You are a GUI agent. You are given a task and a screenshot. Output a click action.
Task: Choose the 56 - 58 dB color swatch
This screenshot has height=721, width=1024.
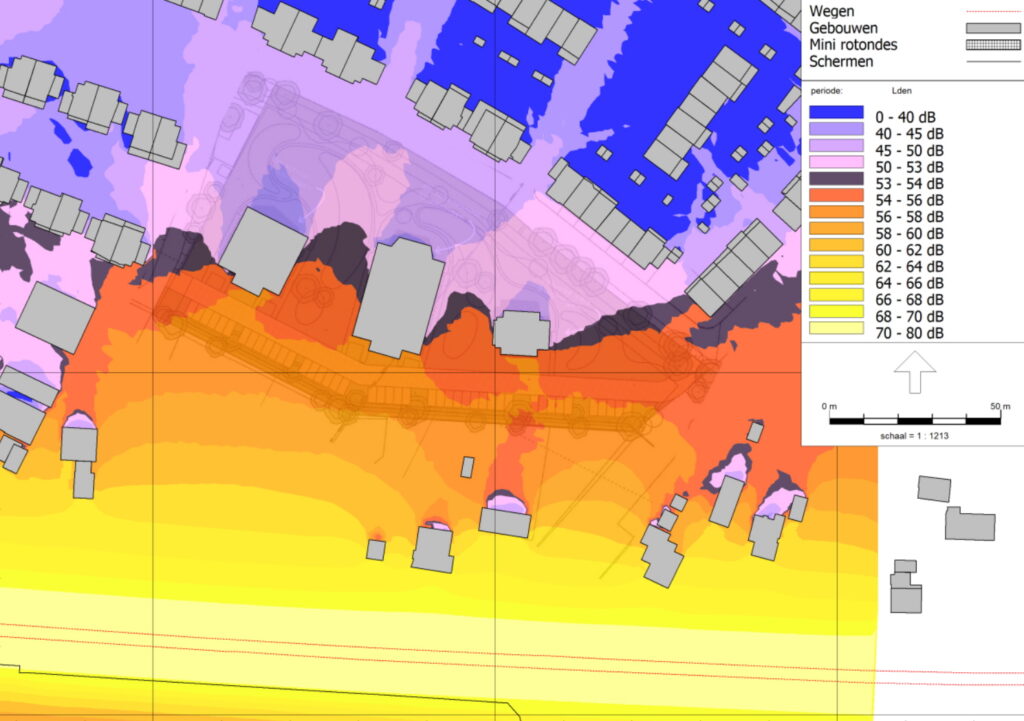(837, 212)
